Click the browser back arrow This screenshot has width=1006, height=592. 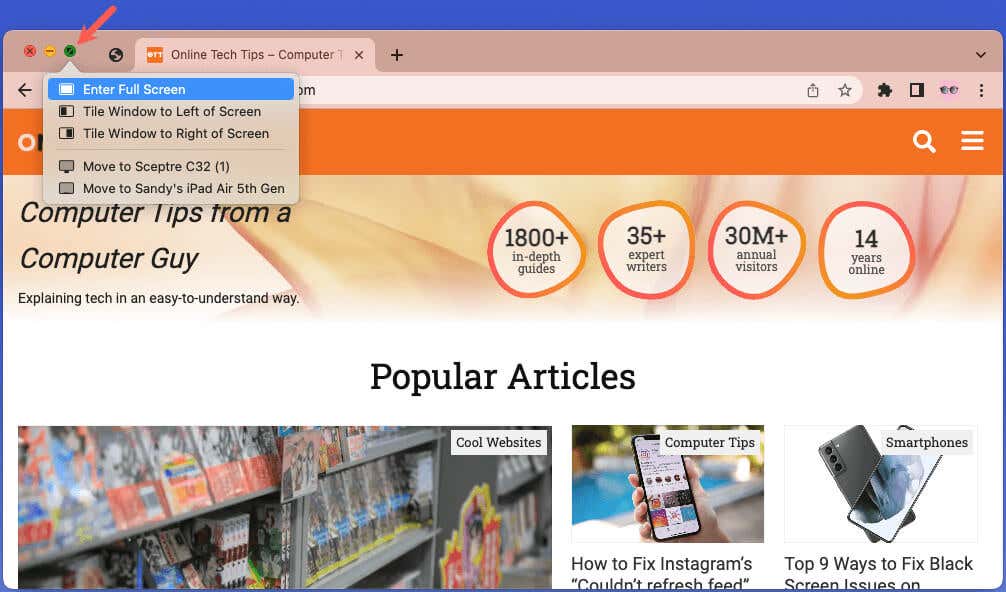coord(25,90)
